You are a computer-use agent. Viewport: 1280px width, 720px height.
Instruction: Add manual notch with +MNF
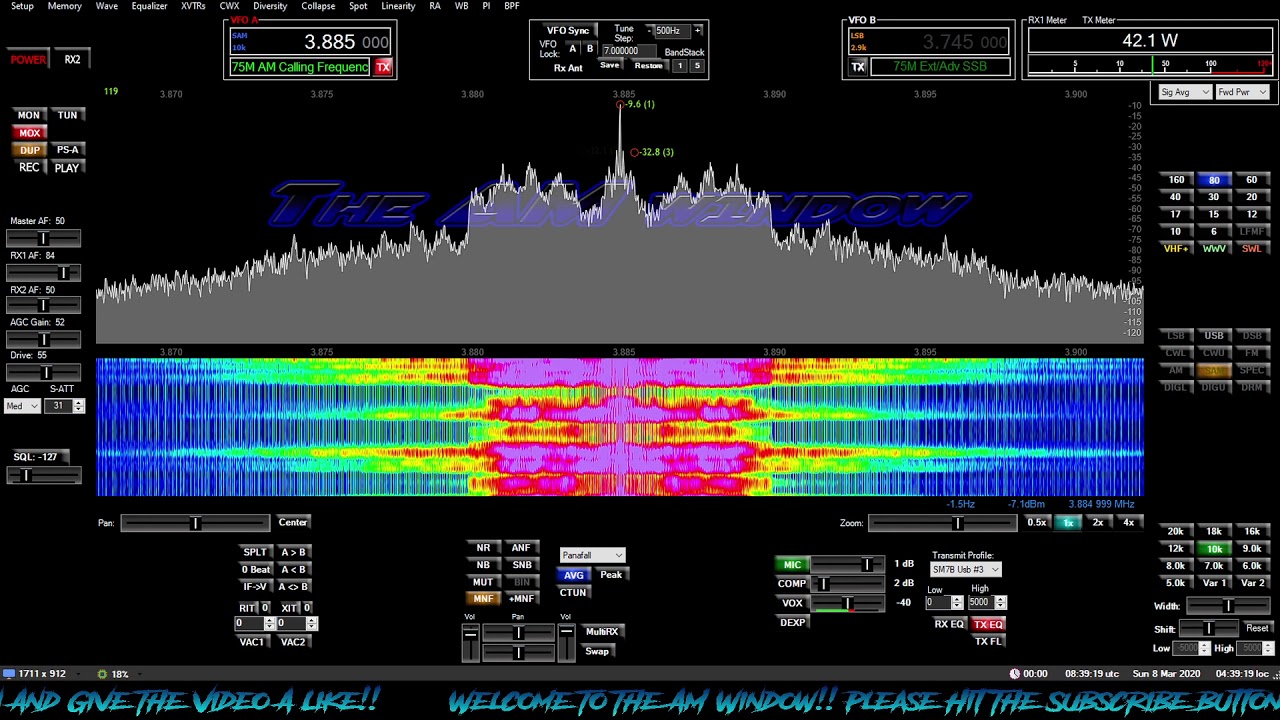521,599
